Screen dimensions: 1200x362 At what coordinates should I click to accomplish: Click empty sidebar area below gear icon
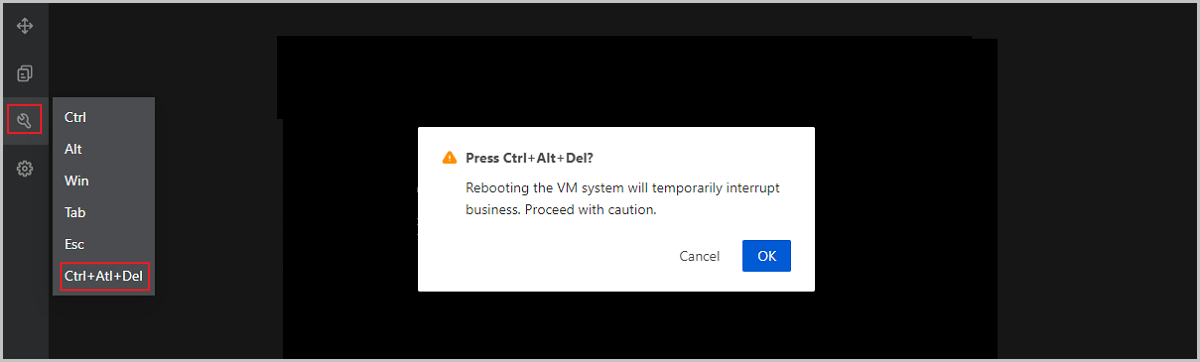tap(25, 270)
